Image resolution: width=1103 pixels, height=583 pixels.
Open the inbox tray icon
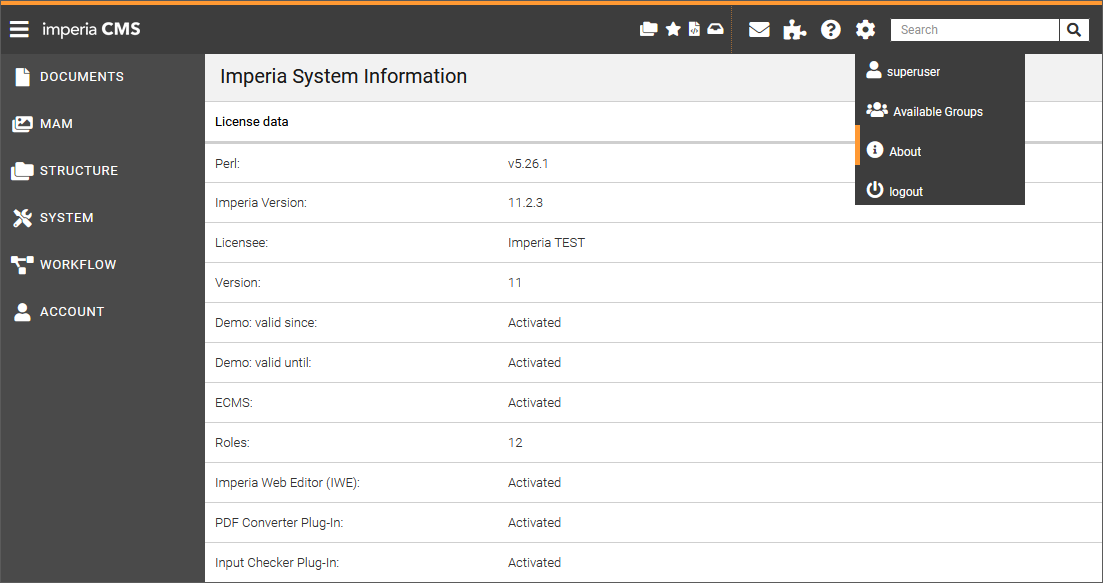pyautogui.click(x=715, y=29)
